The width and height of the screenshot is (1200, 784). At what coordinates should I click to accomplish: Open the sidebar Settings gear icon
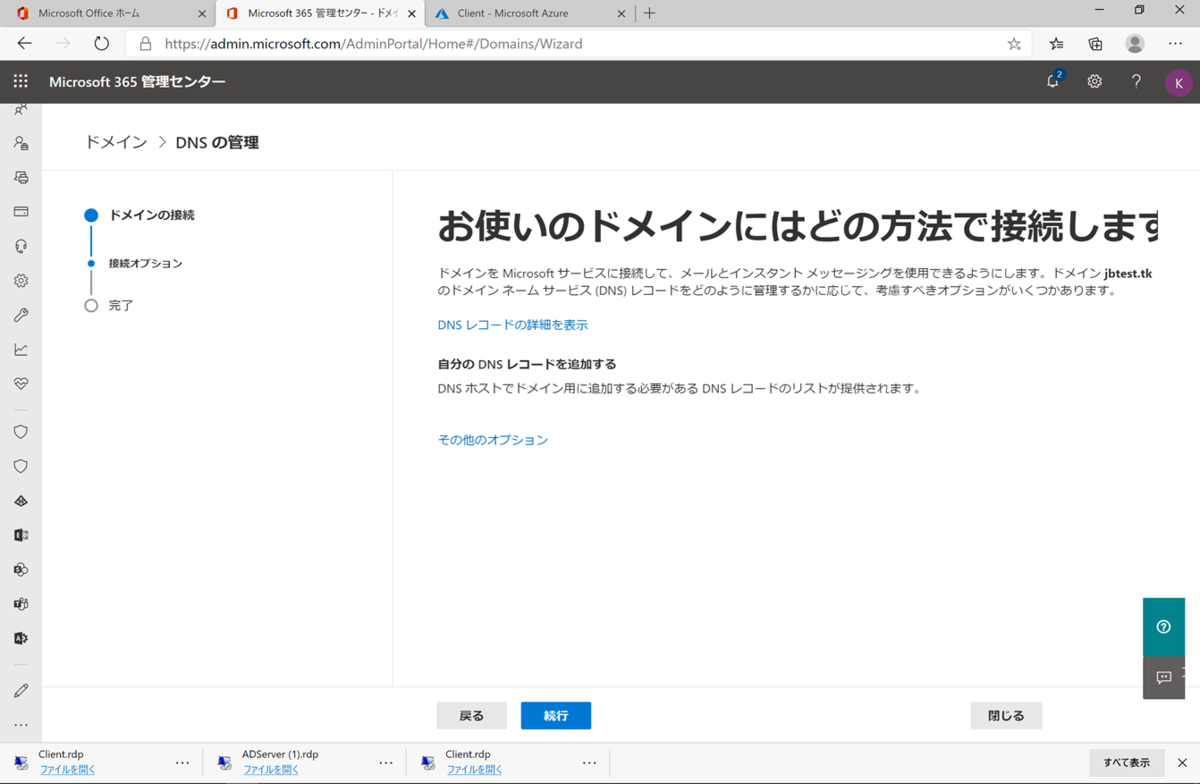pyautogui.click(x=21, y=281)
